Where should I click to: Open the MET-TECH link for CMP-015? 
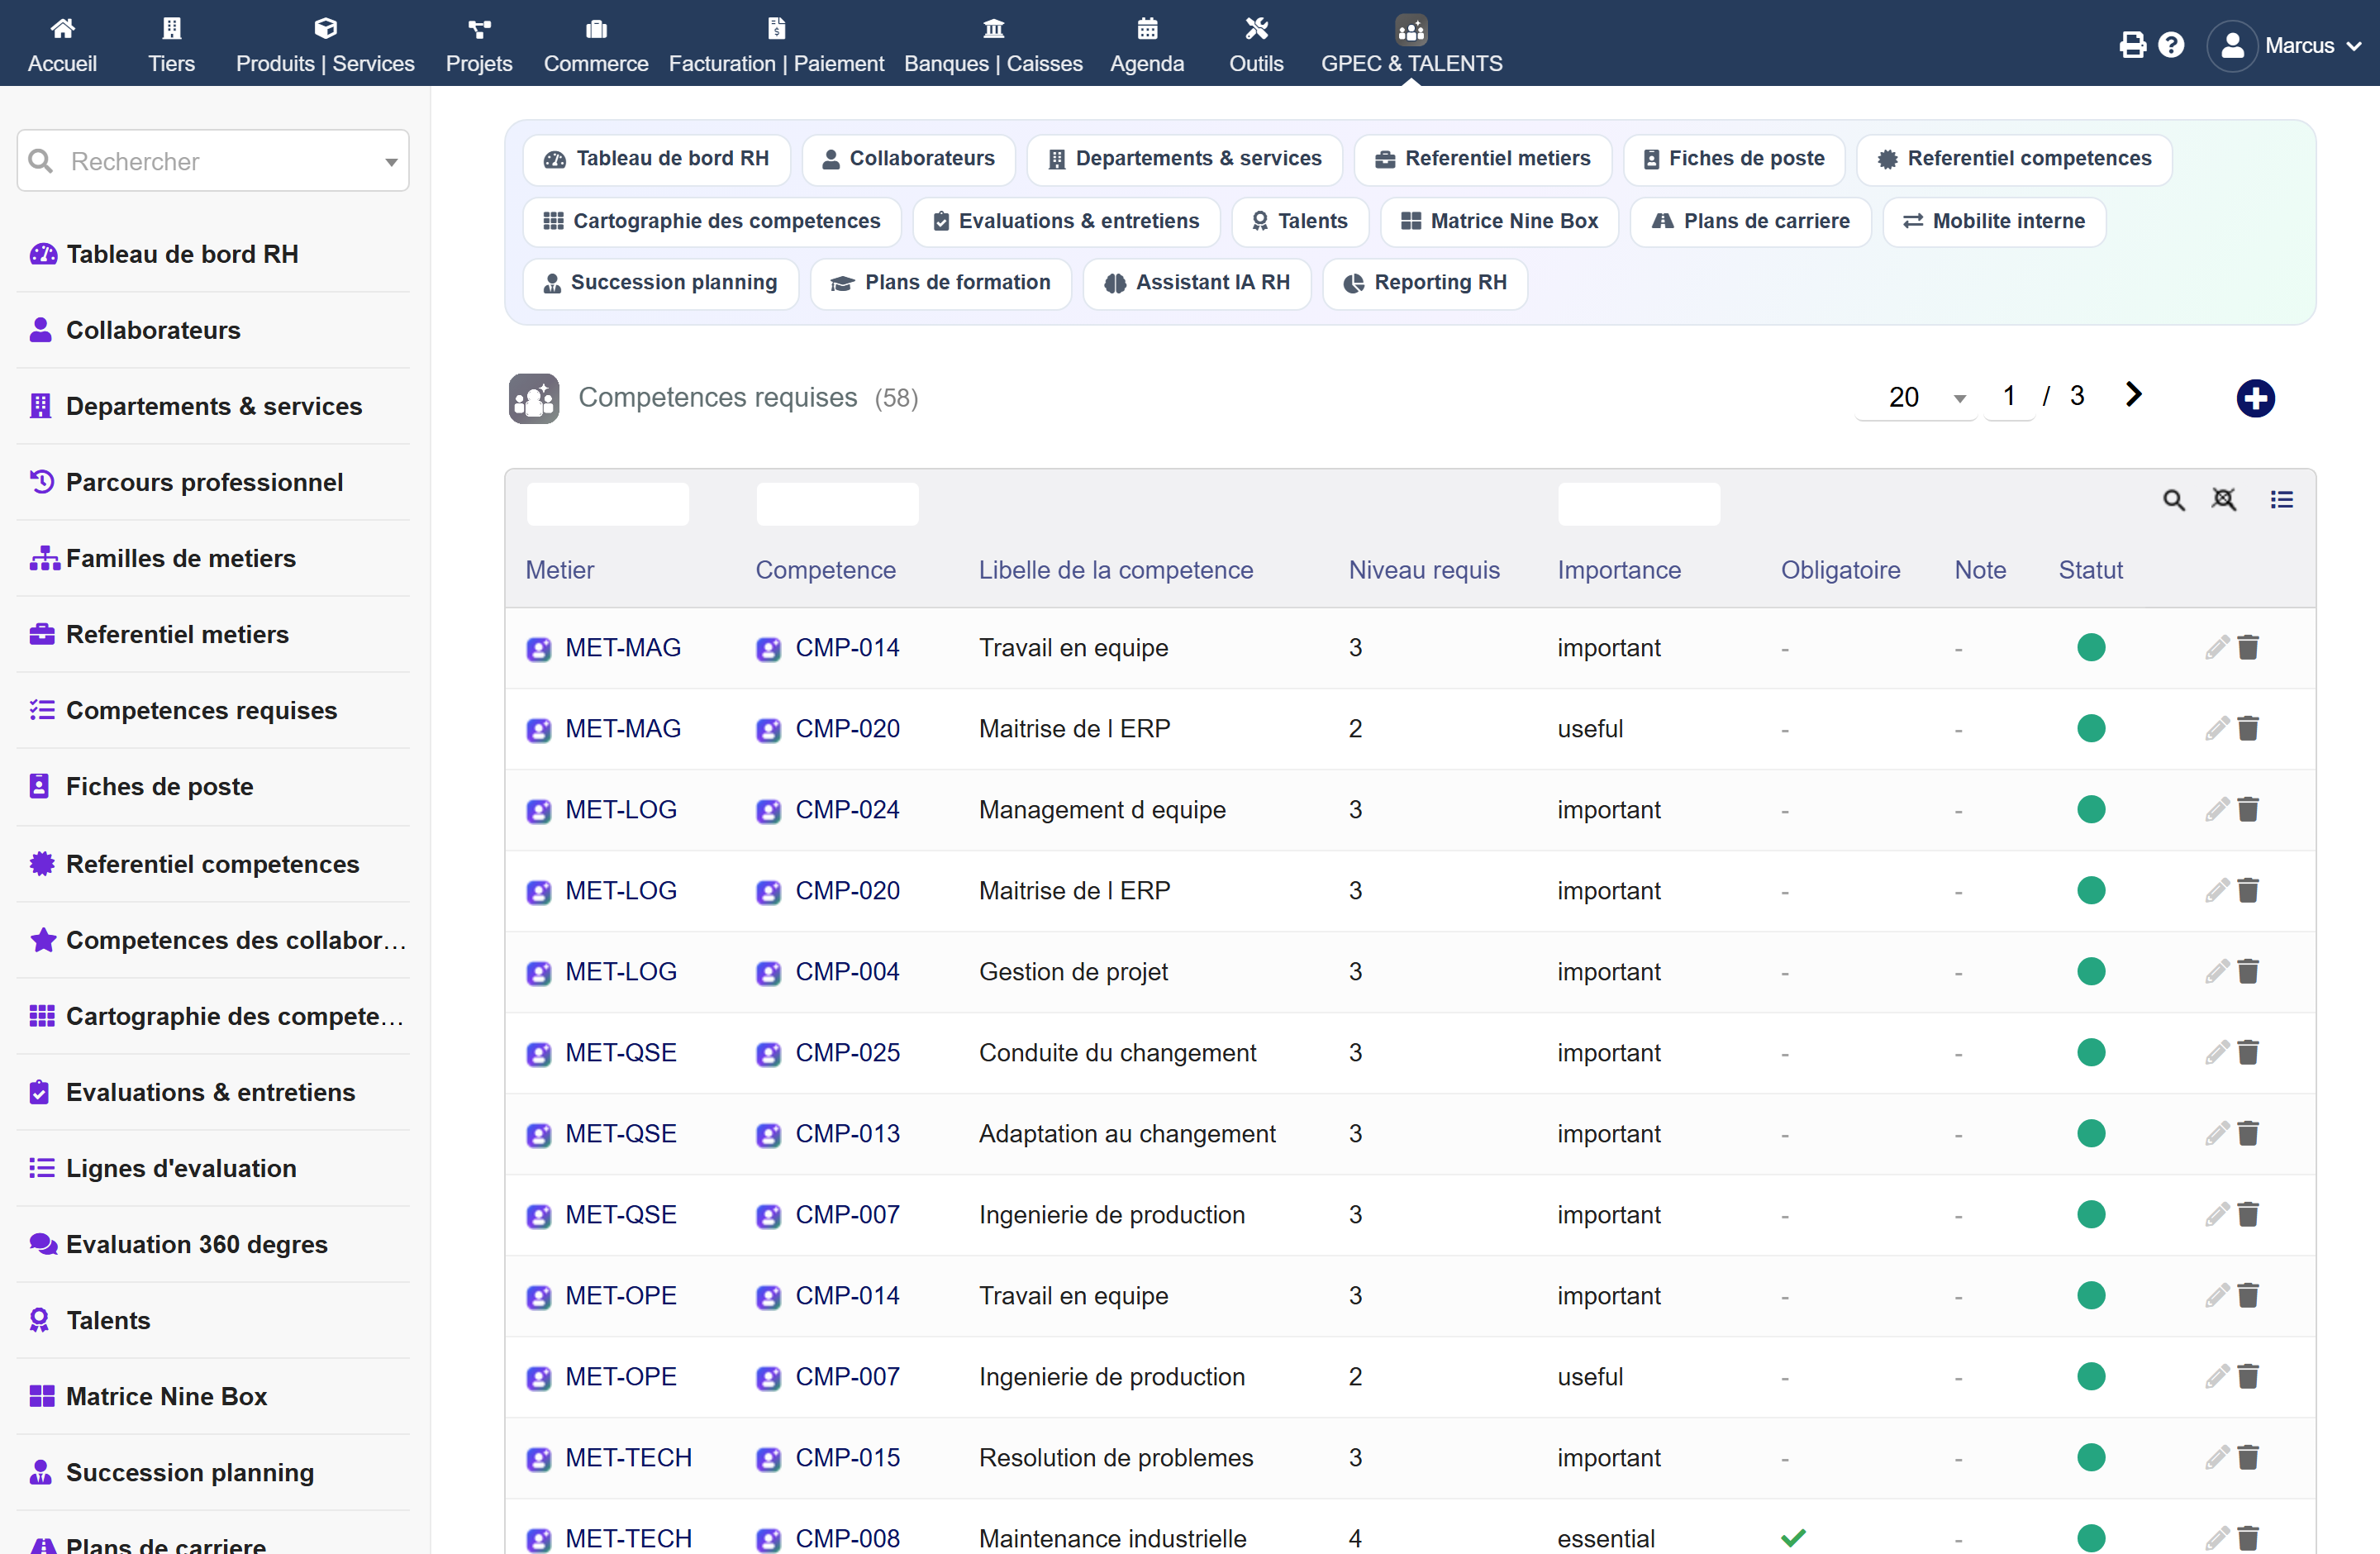[629, 1458]
